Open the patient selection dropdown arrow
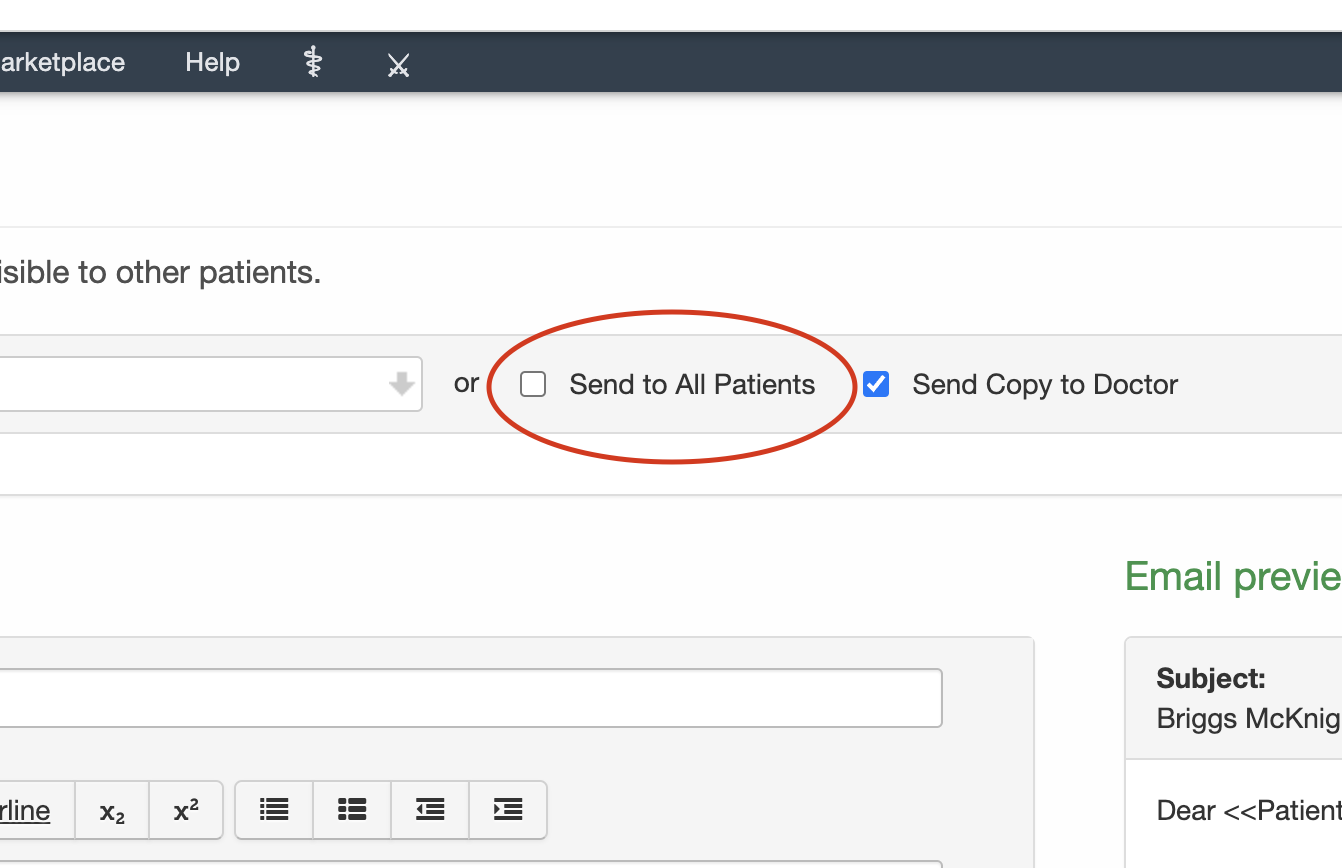The height and width of the screenshot is (868, 1342). pos(402,384)
